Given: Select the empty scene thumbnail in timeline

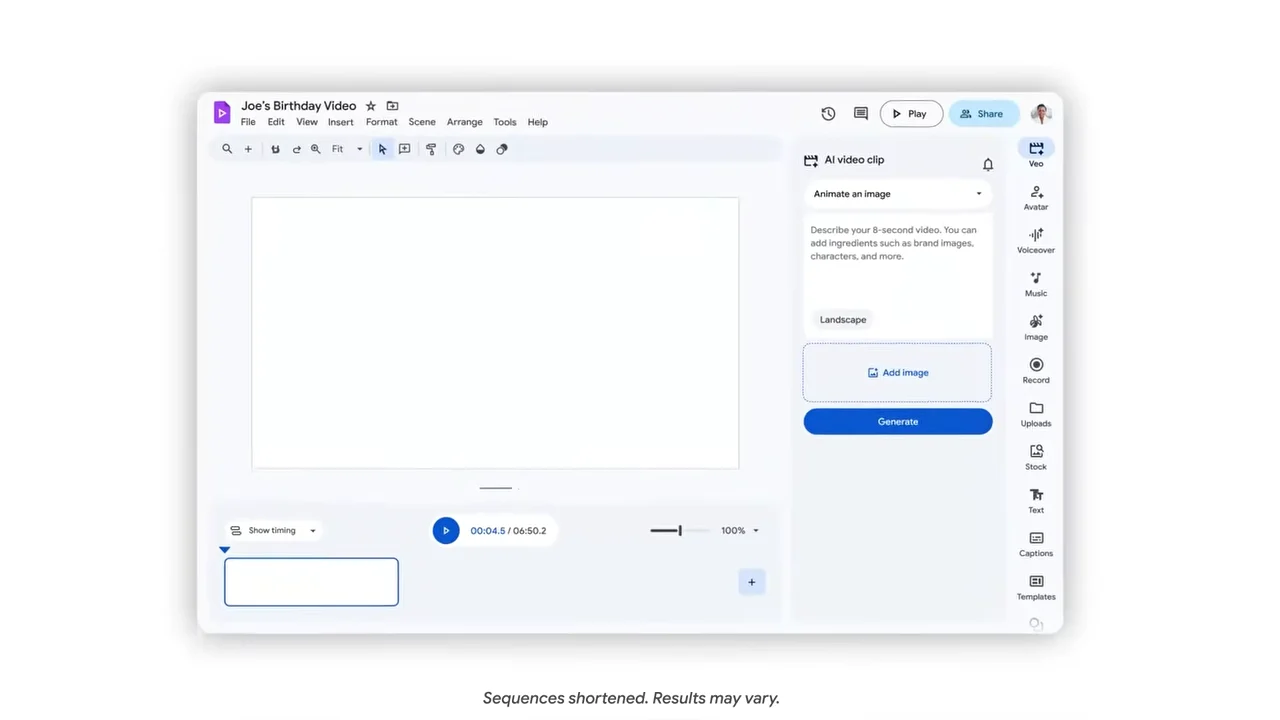Looking at the screenshot, I should click(x=311, y=582).
